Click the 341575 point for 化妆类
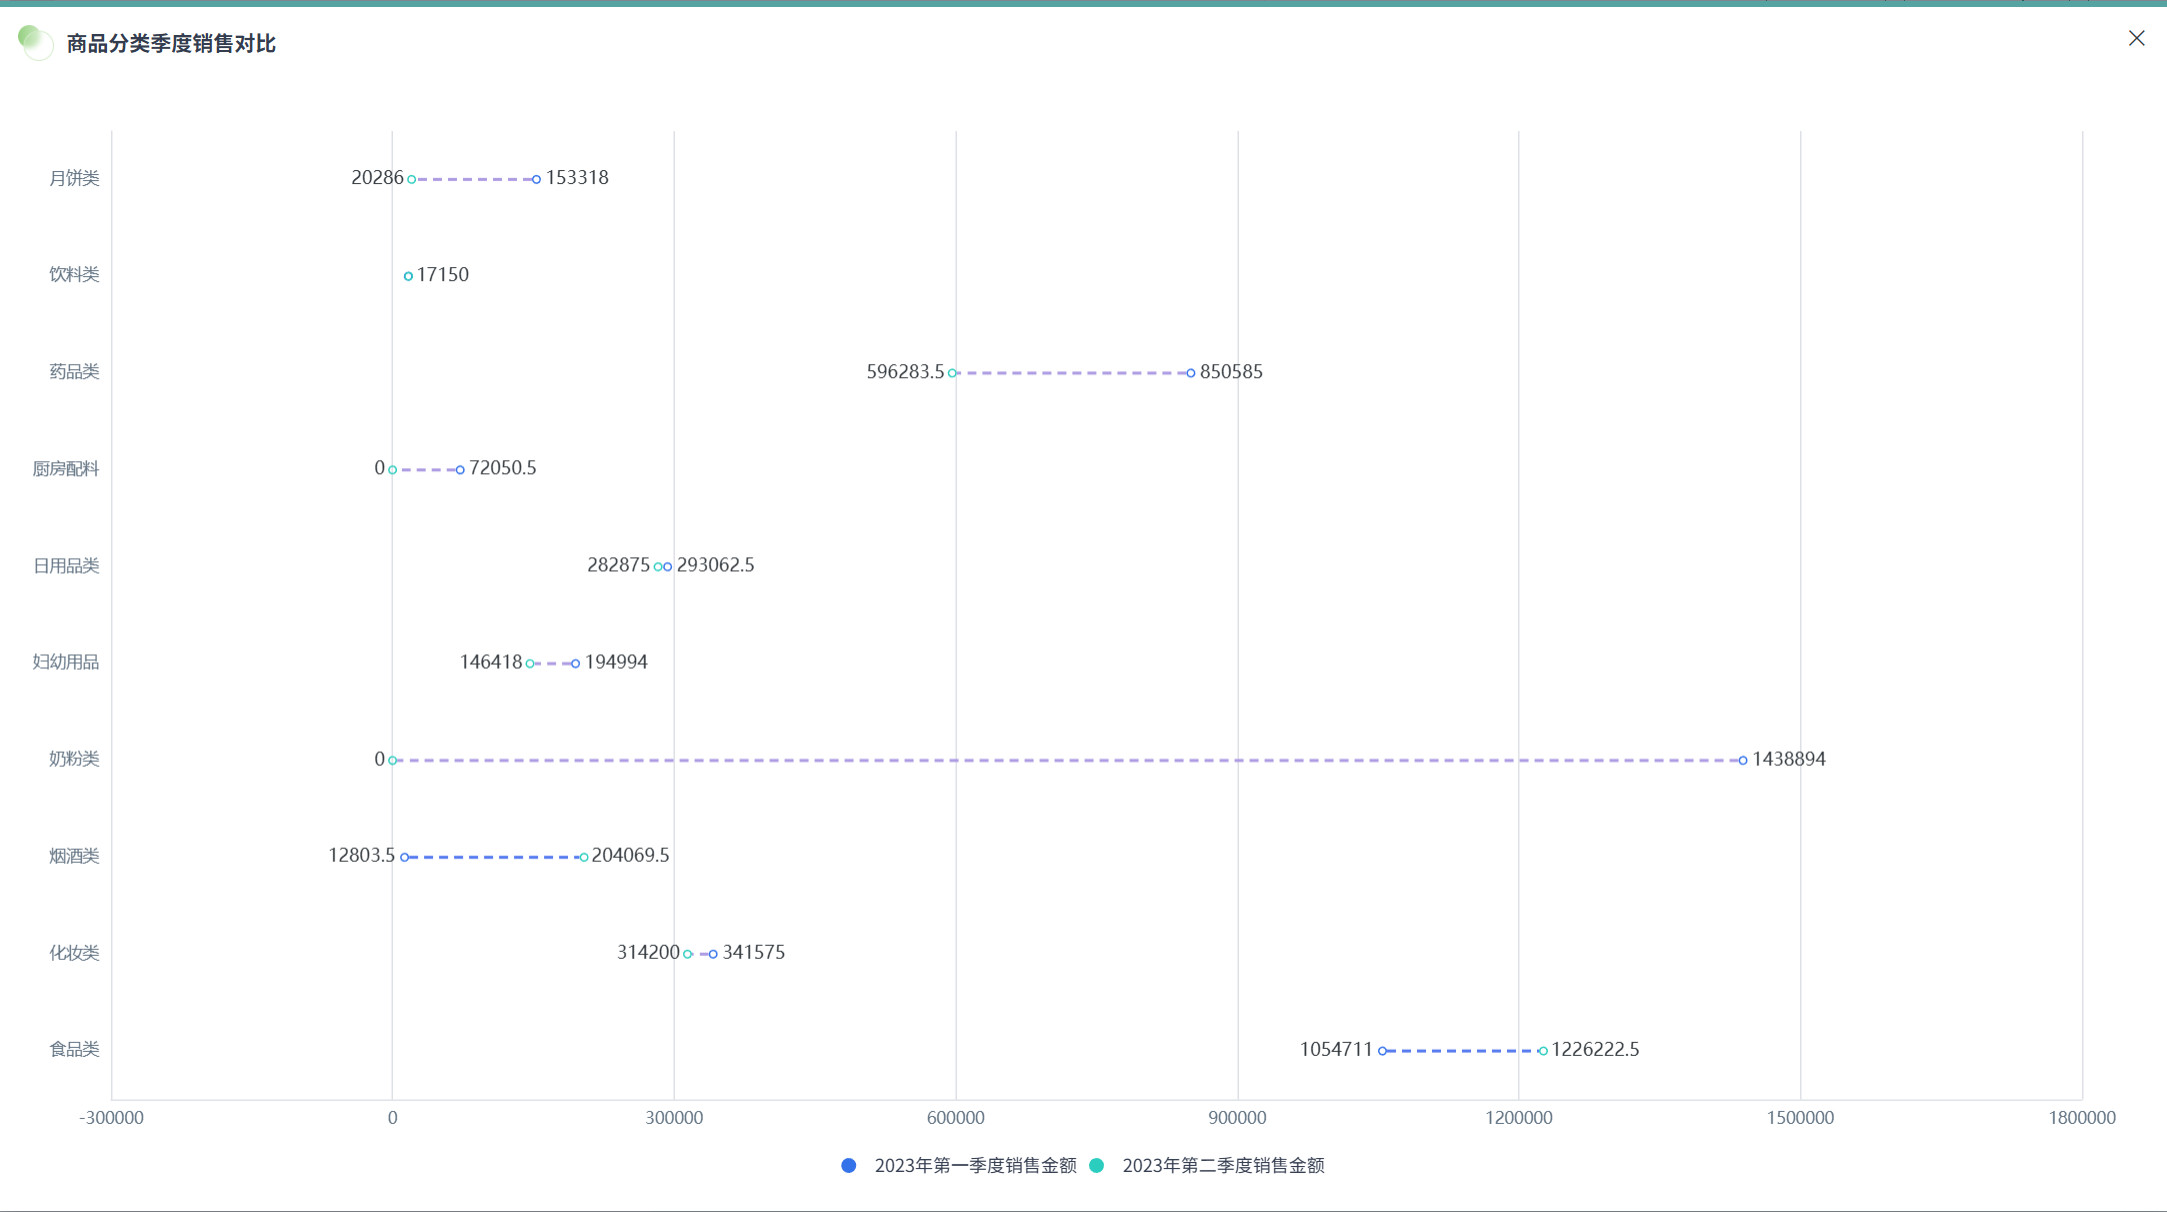Viewport: 2167px width, 1212px height. [713, 954]
